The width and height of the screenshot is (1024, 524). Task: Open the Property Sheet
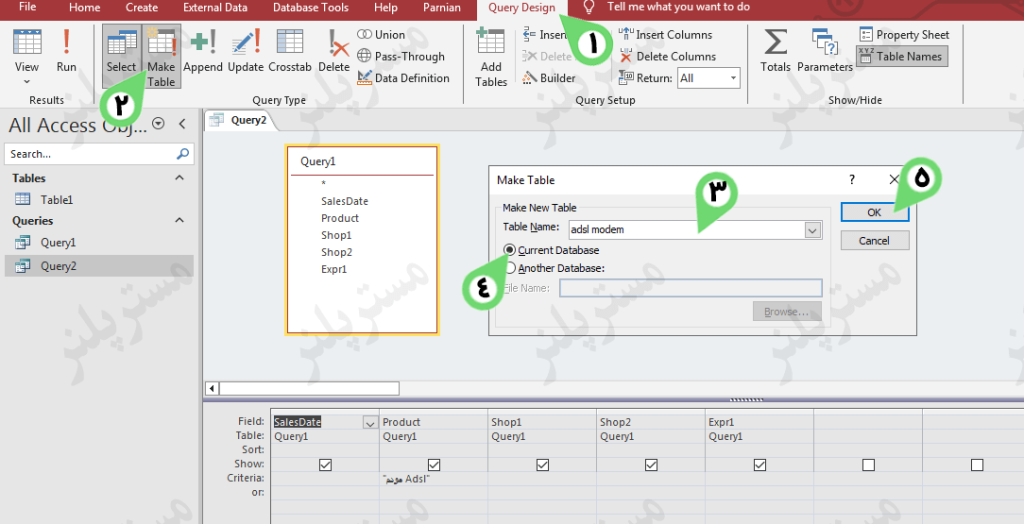[904, 35]
